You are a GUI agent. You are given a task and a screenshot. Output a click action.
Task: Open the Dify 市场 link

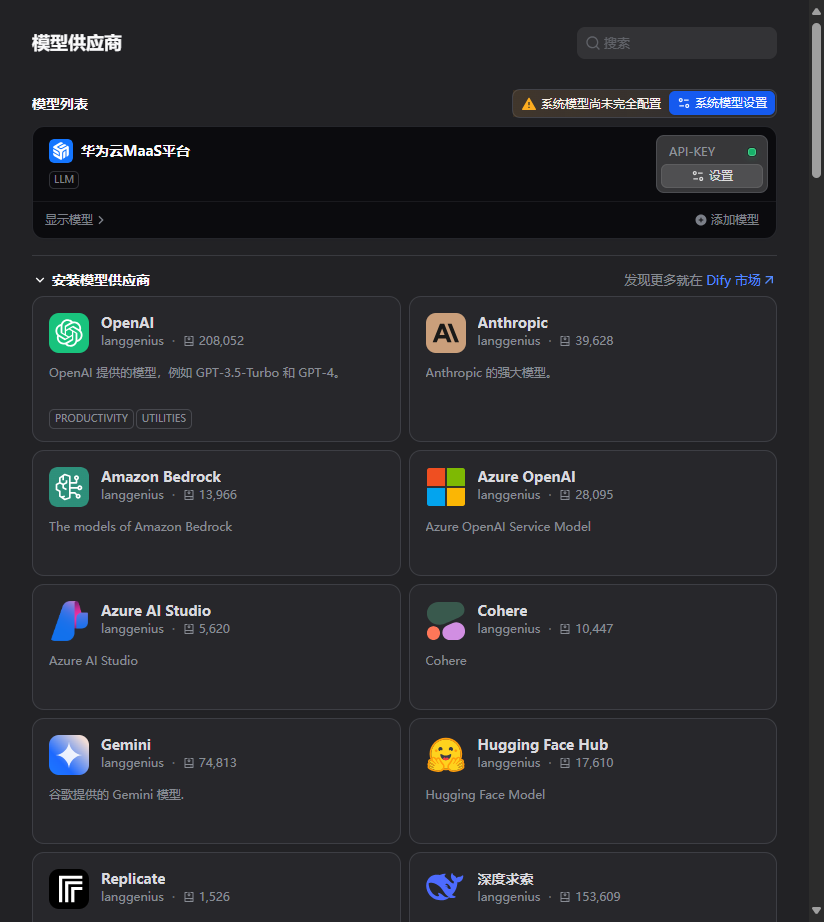tap(740, 280)
